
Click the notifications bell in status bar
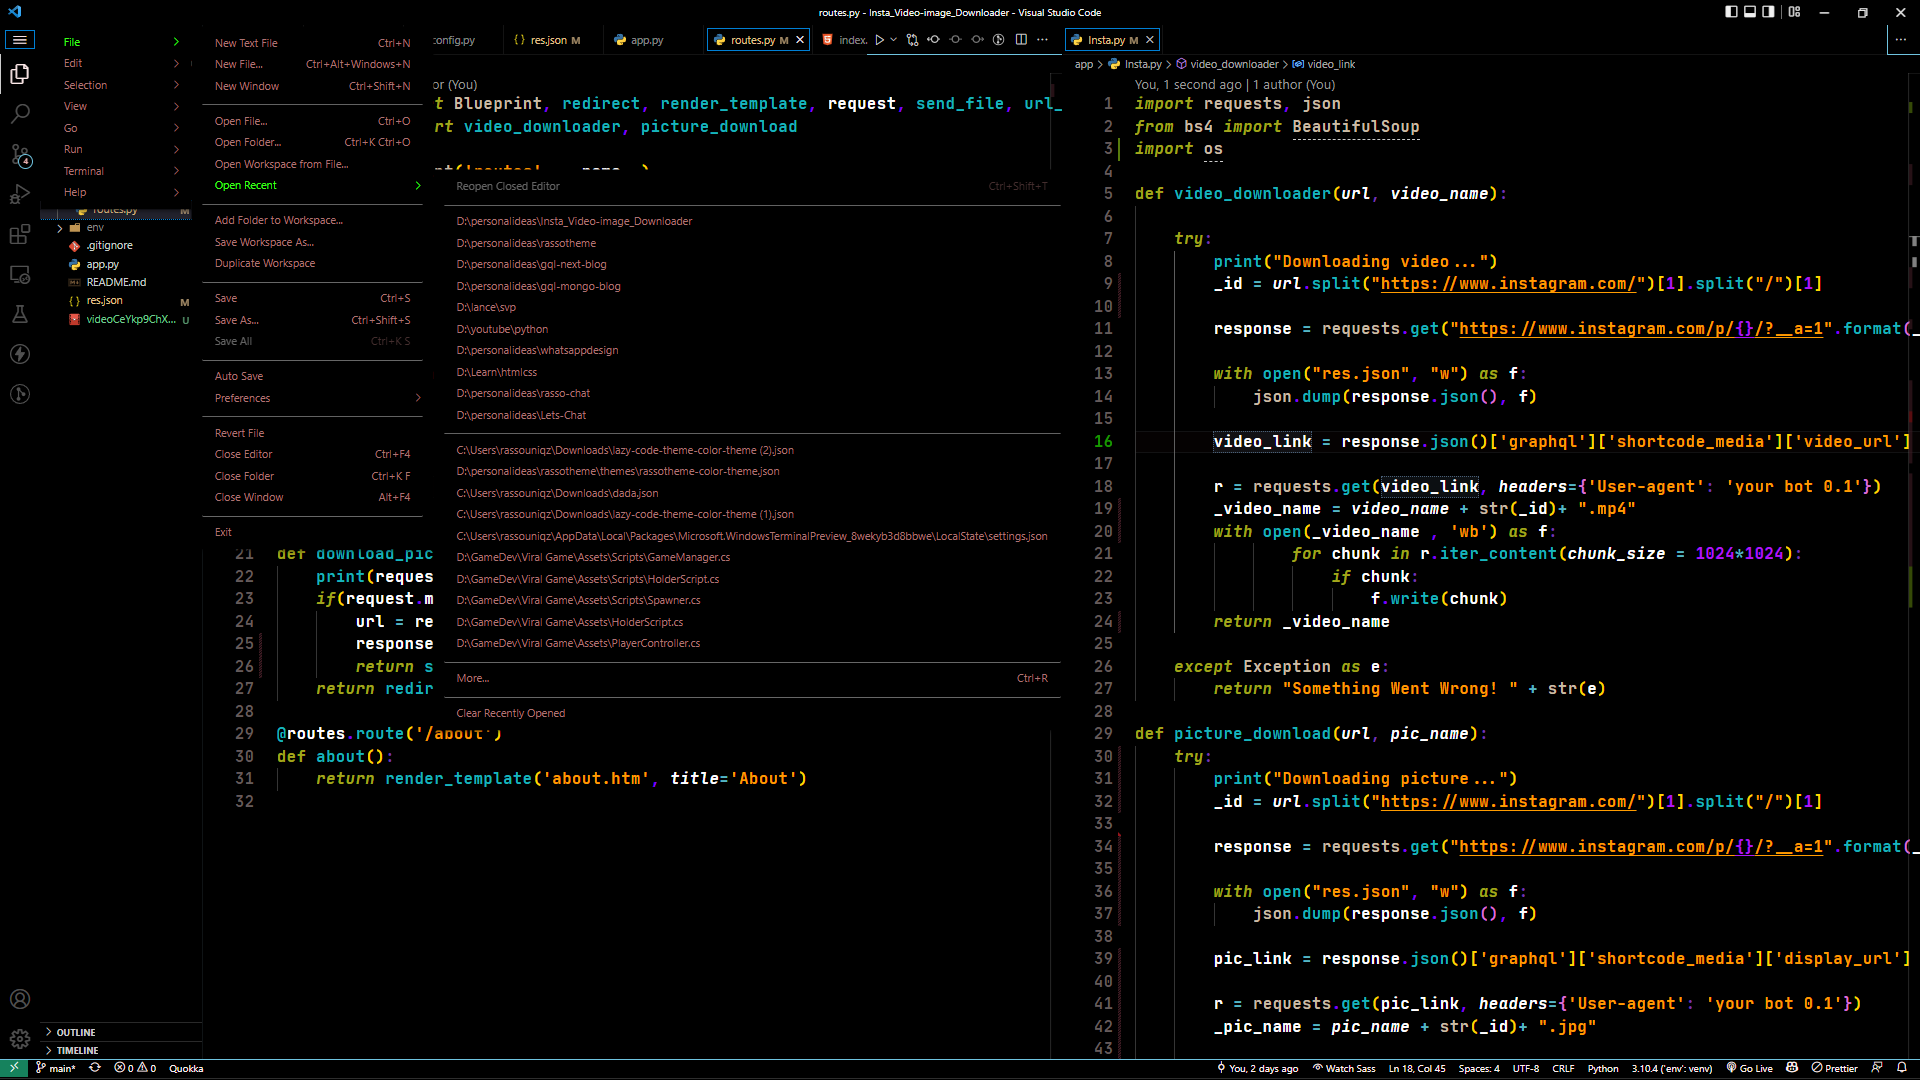click(1902, 1068)
